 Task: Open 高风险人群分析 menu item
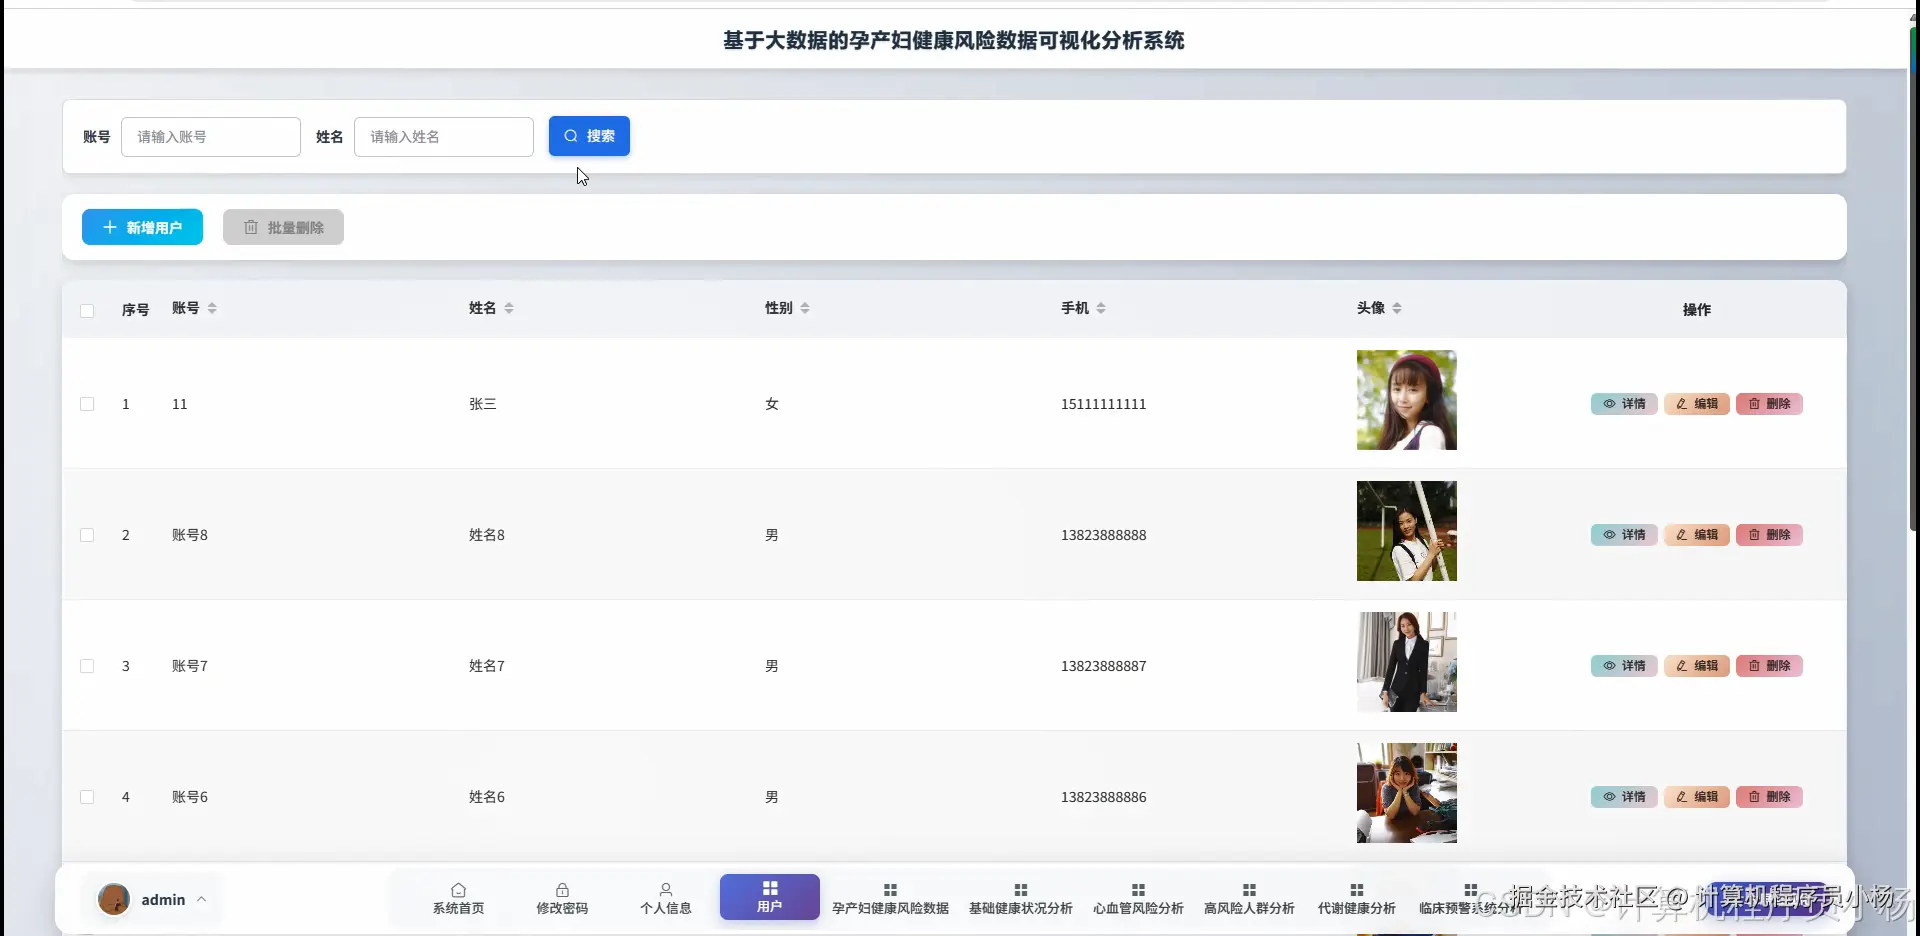[1249, 898]
